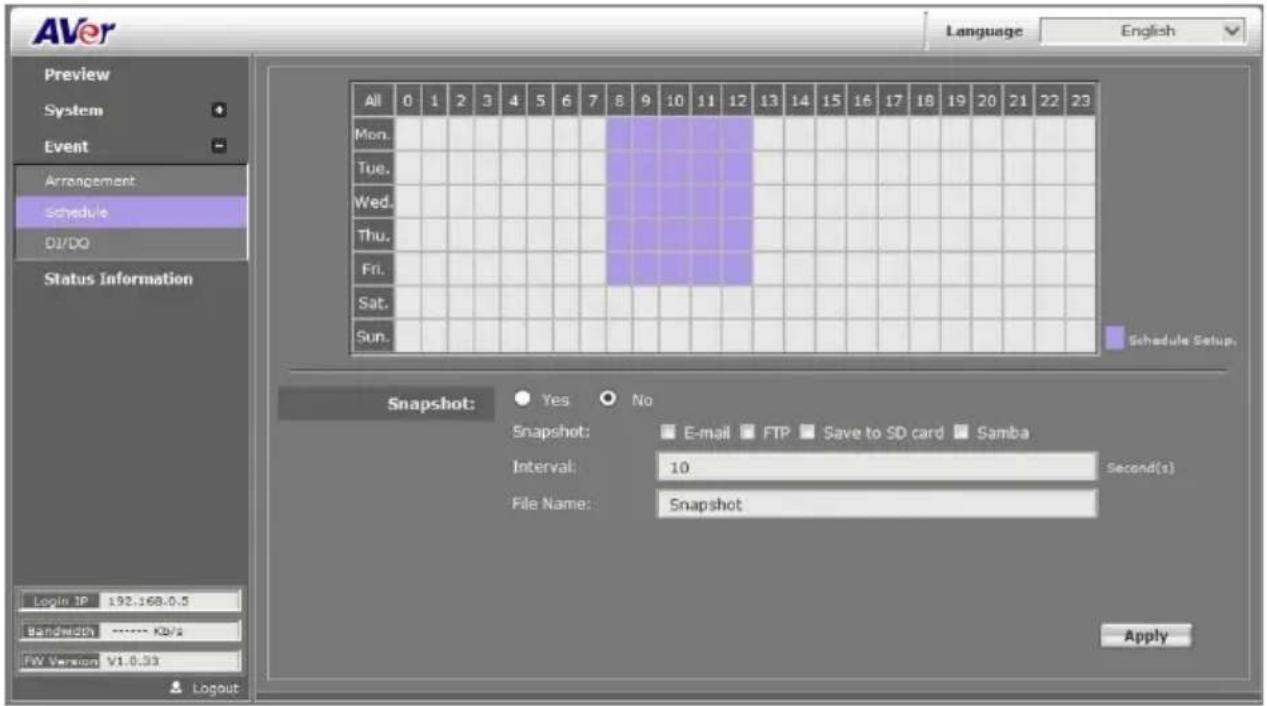1267x706 pixels.
Task: Select hour 12 column header
Action: (x=736, y=100)
